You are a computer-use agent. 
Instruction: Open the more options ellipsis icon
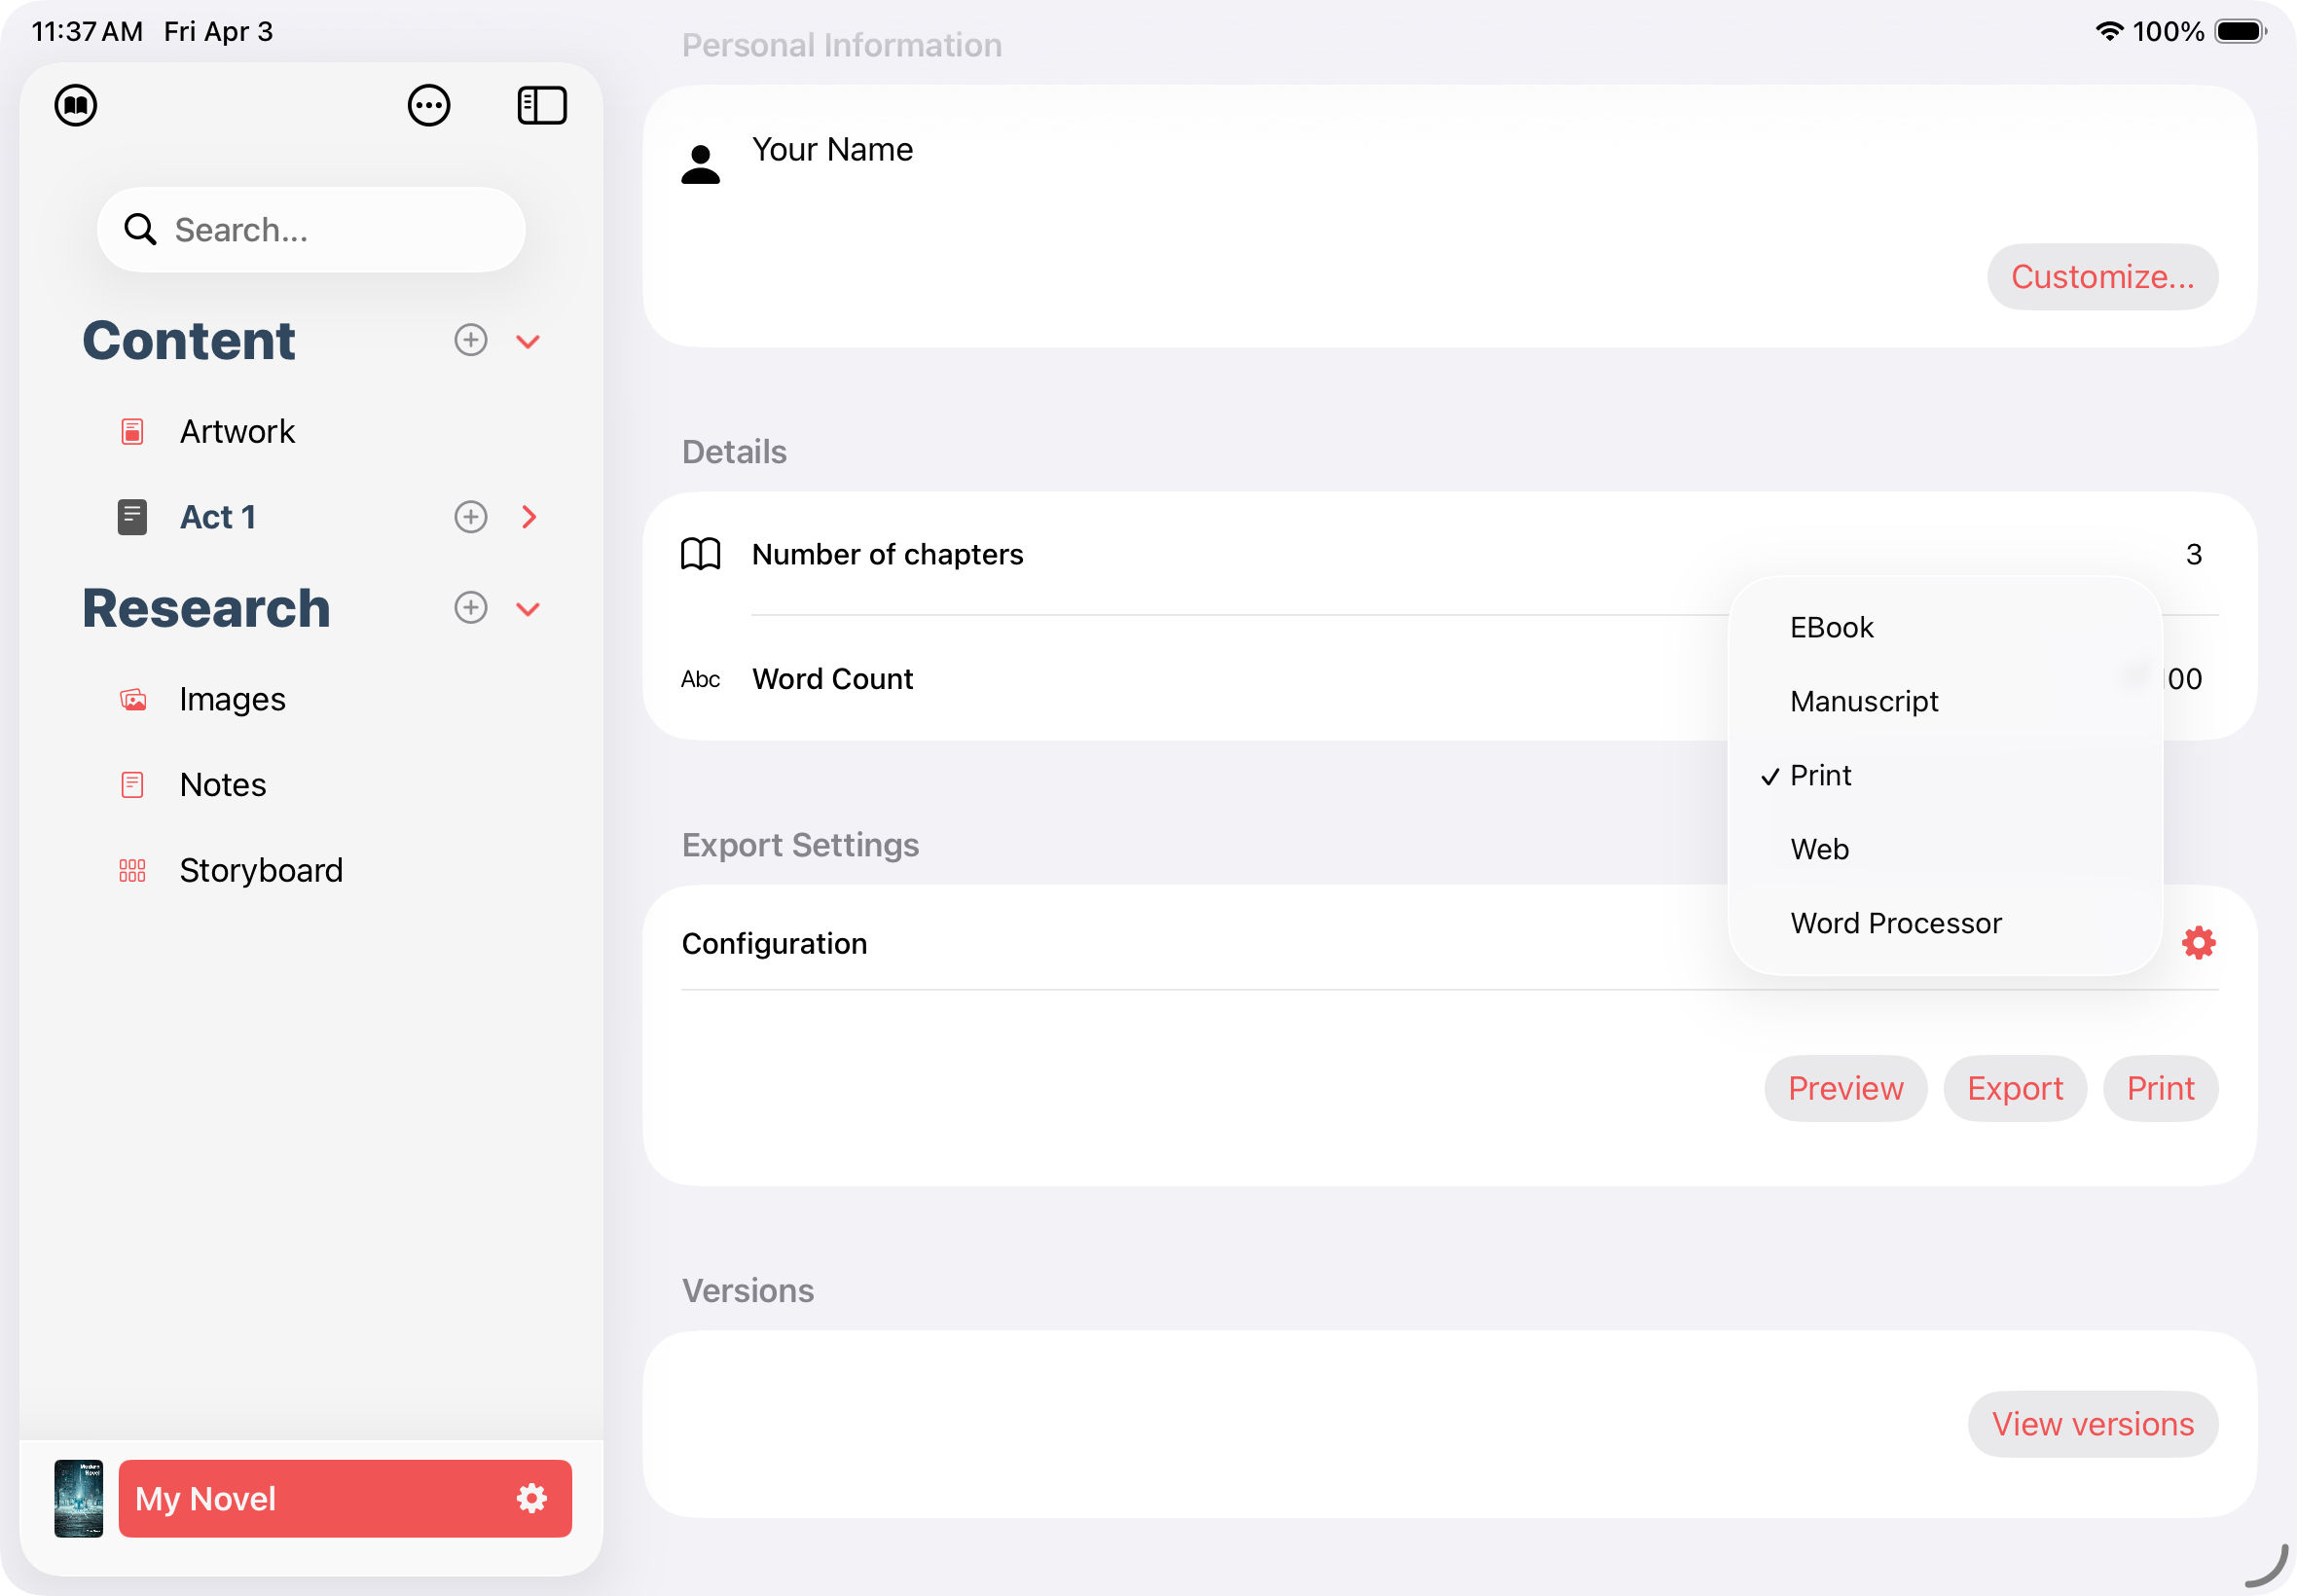(430, 104)
